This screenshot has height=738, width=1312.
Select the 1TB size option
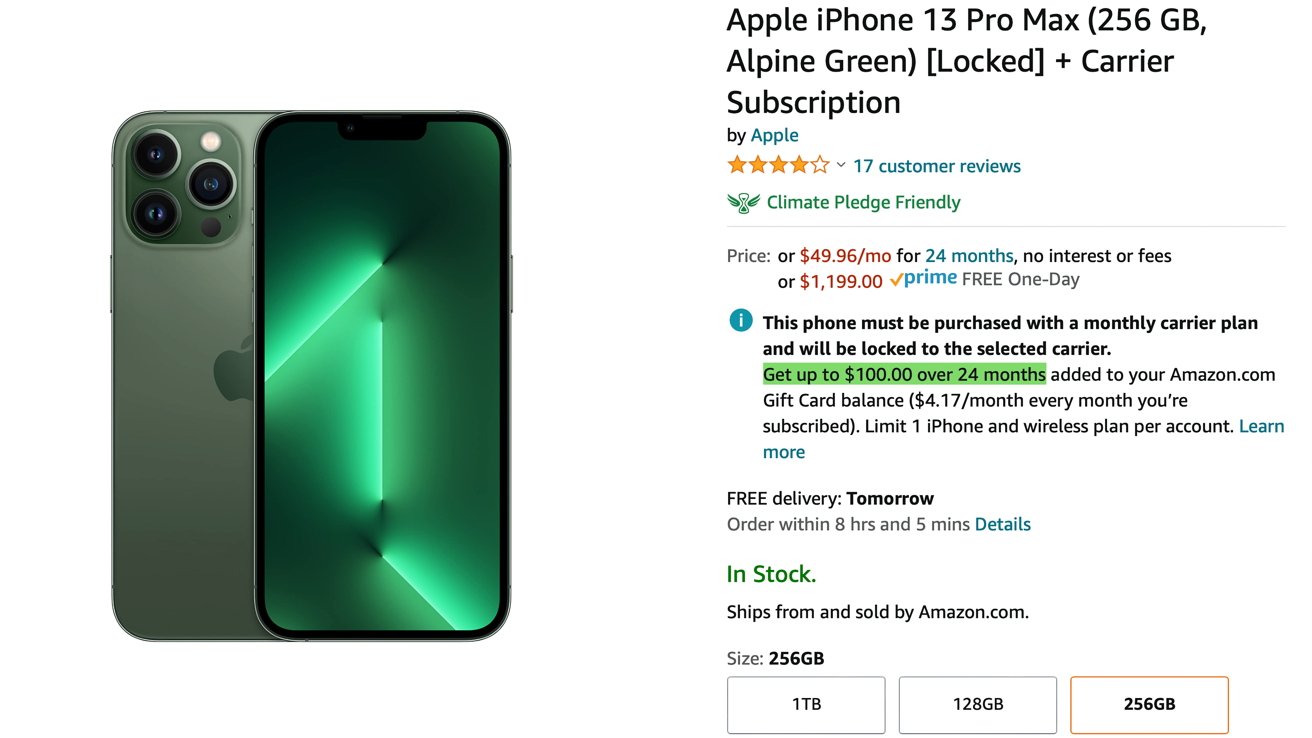pos(806,704)
